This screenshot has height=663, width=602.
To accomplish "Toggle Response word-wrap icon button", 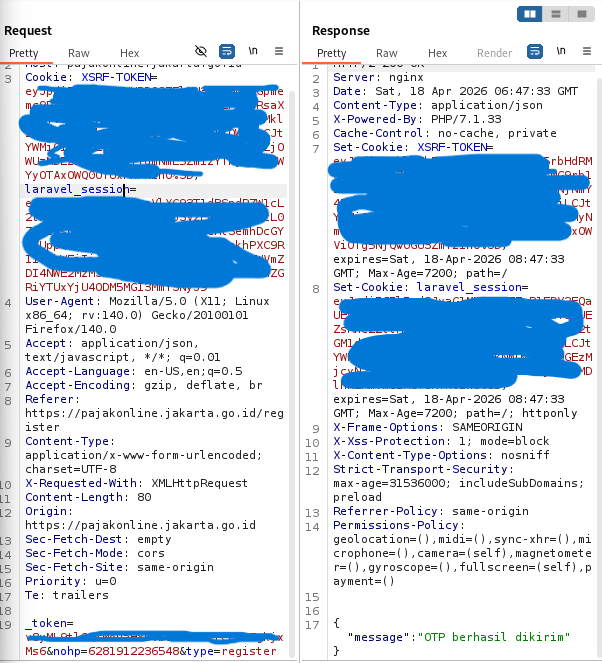I will pyautogui.click(x=535, y=51).
